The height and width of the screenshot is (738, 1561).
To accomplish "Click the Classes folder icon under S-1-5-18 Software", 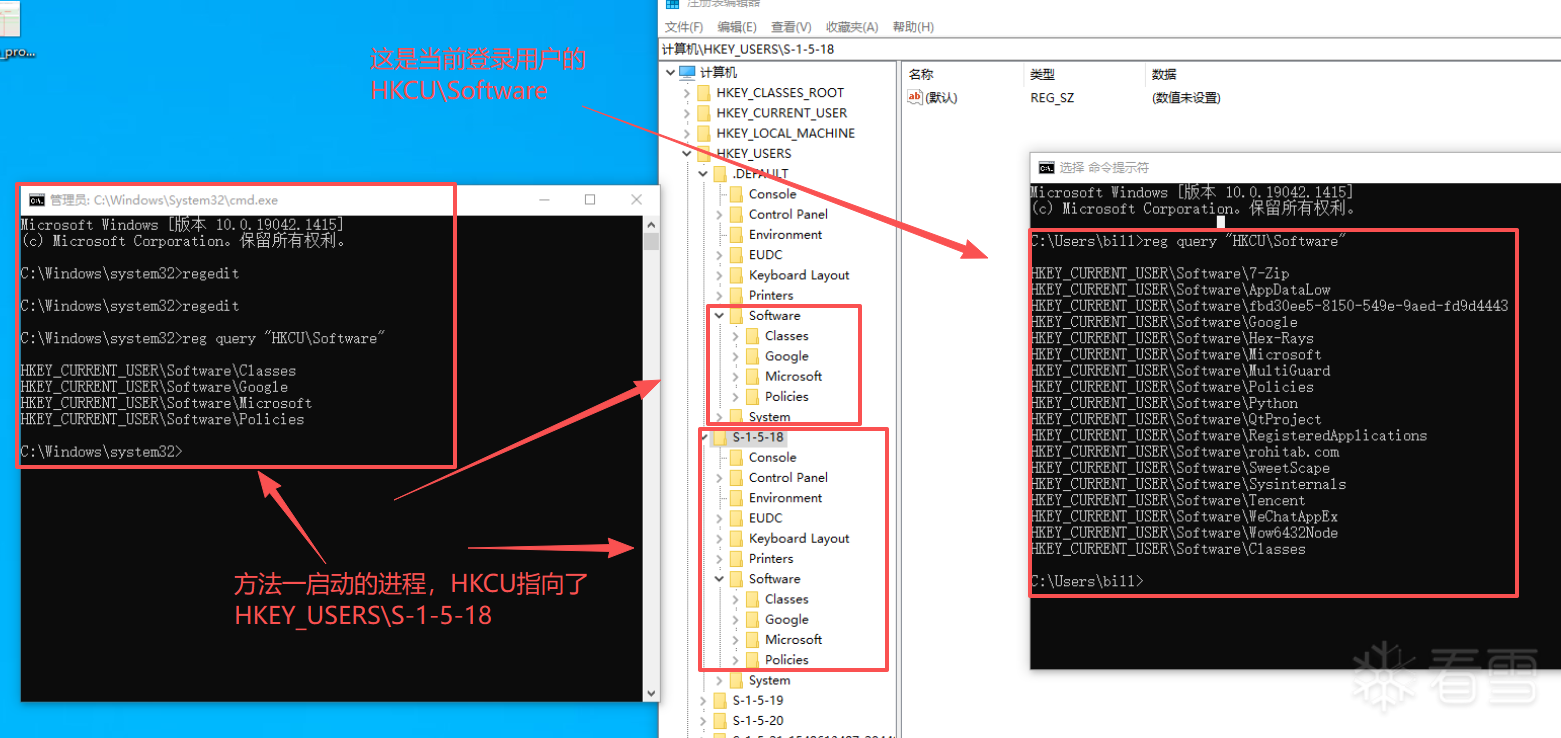I will (x=753, y=599).
